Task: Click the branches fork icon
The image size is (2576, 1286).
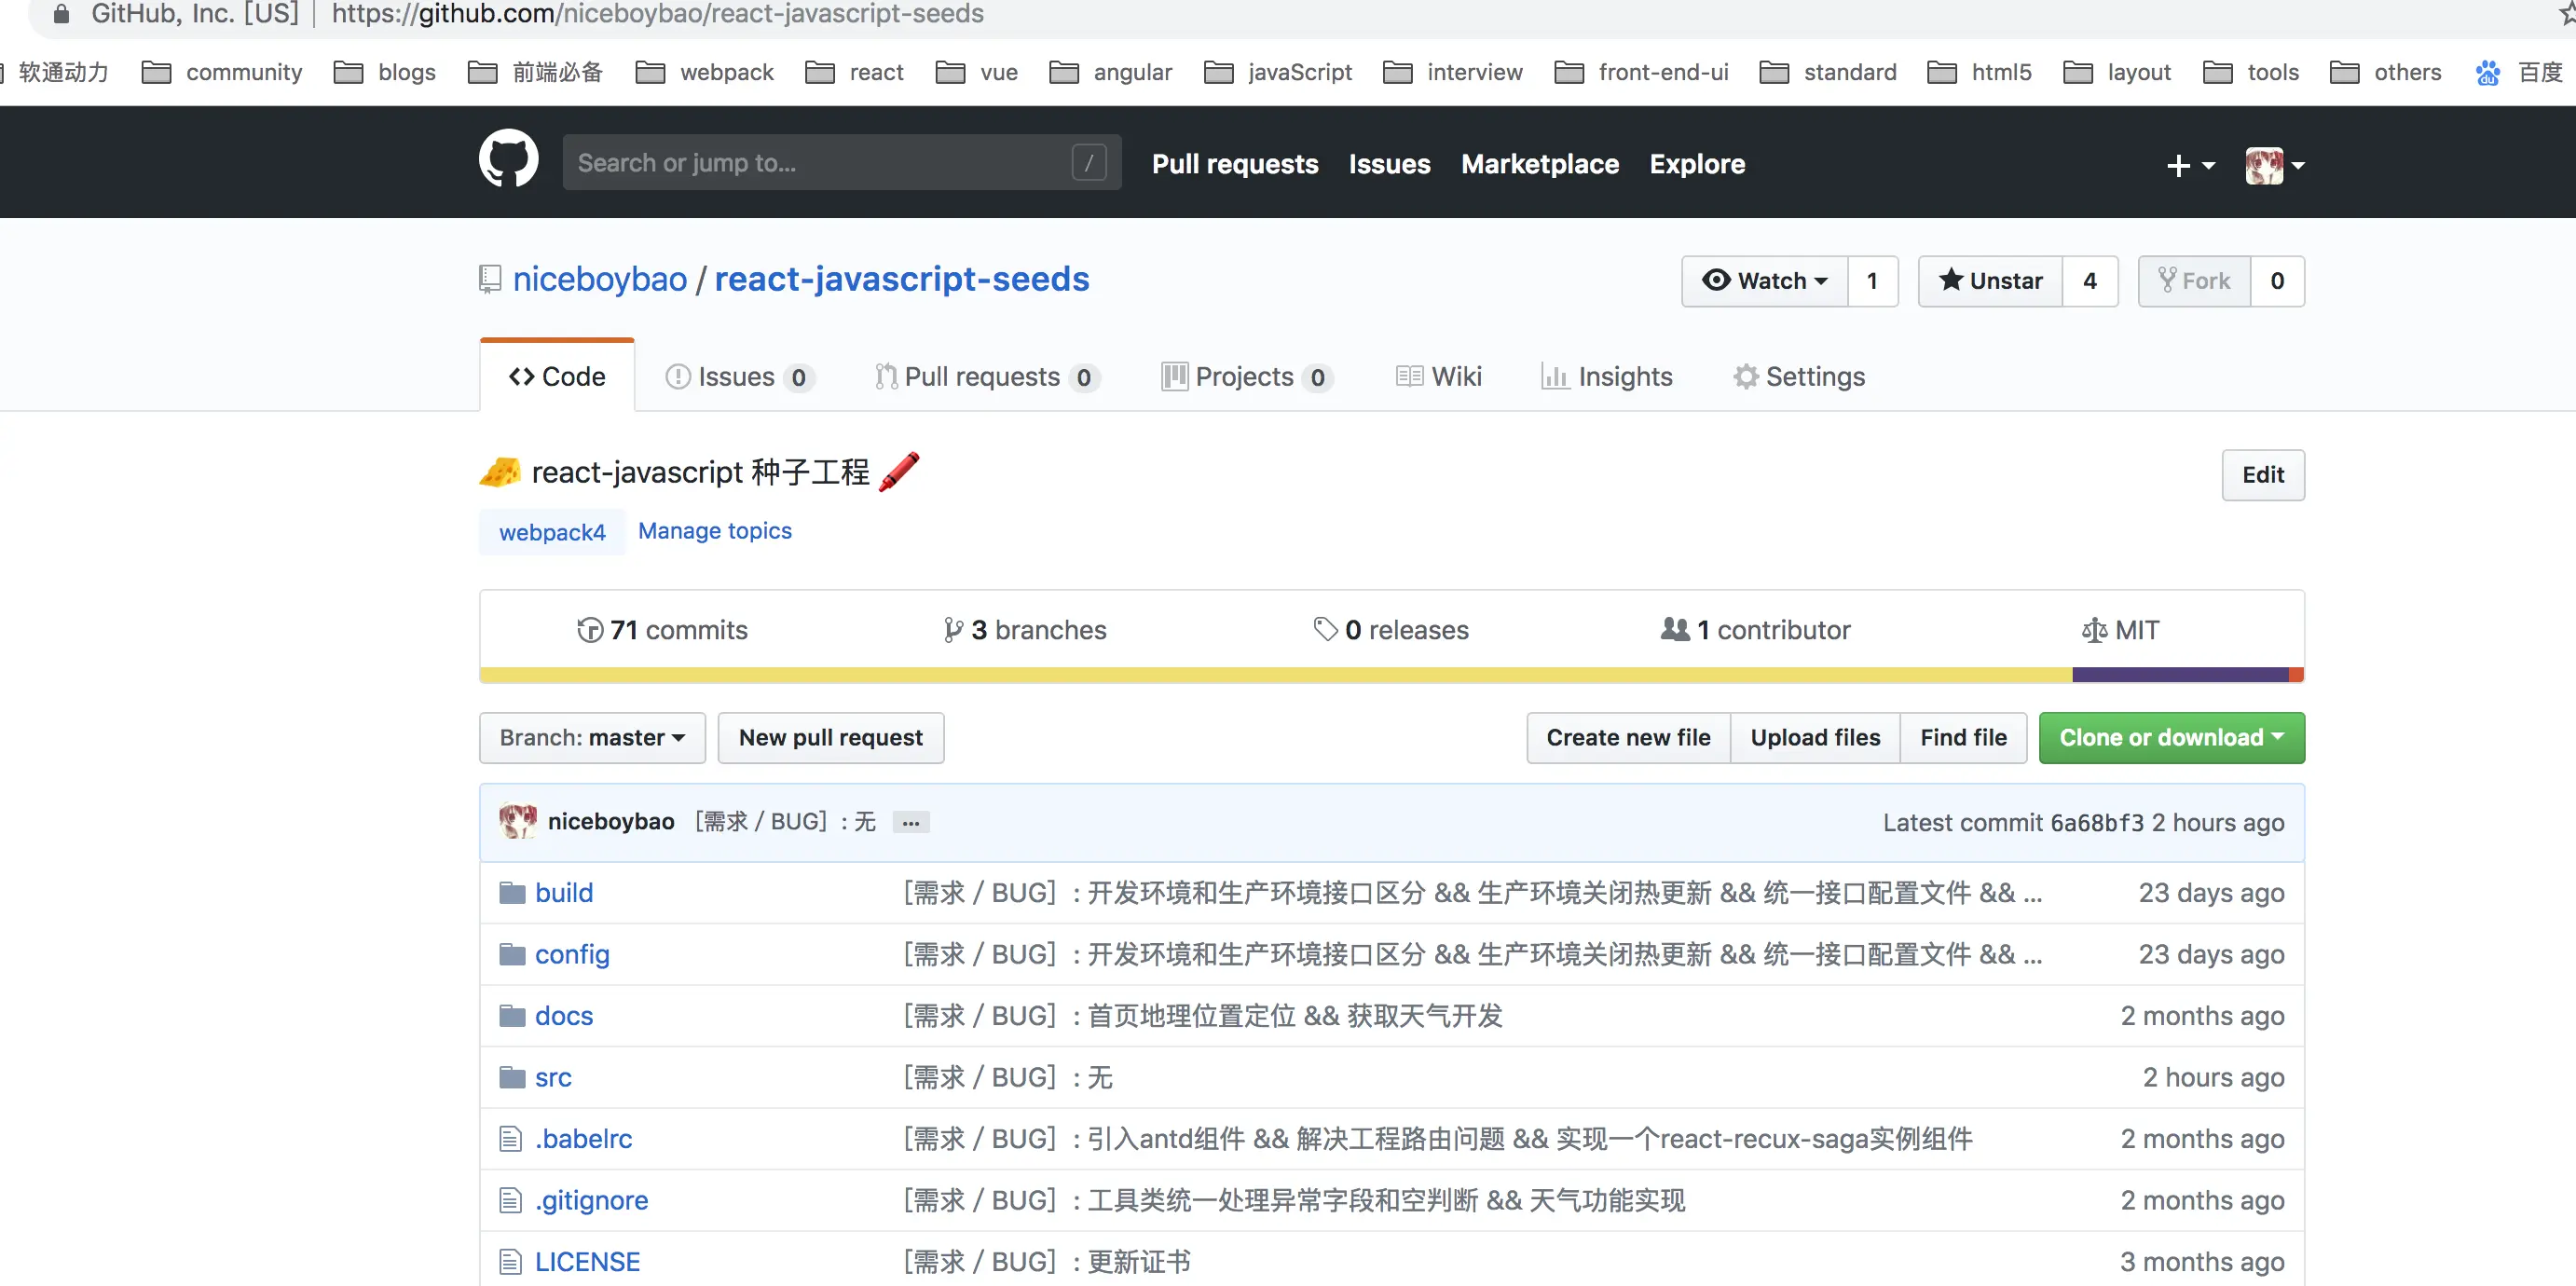Action: (x=953, y=630)
